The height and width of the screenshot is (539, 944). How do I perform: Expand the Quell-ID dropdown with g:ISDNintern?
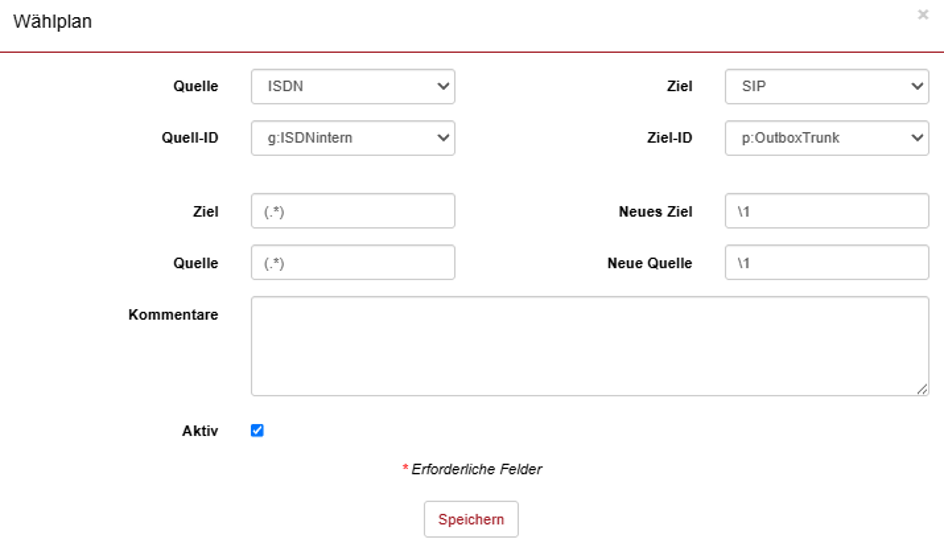click(x=353, y=138)
